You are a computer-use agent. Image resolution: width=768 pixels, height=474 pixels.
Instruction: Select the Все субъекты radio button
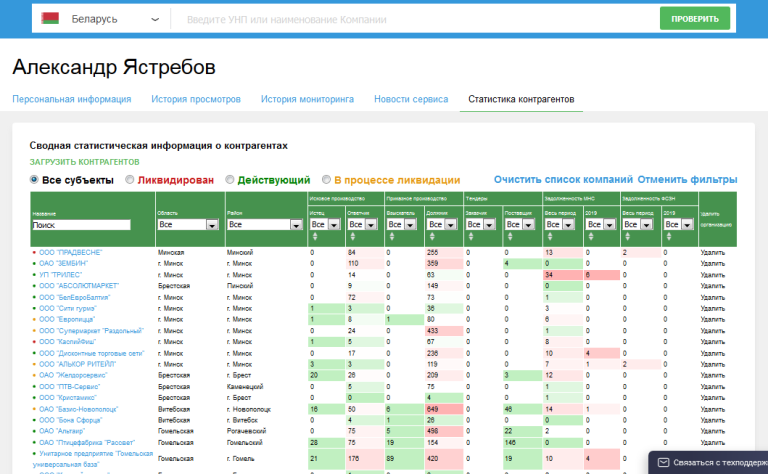34,180
